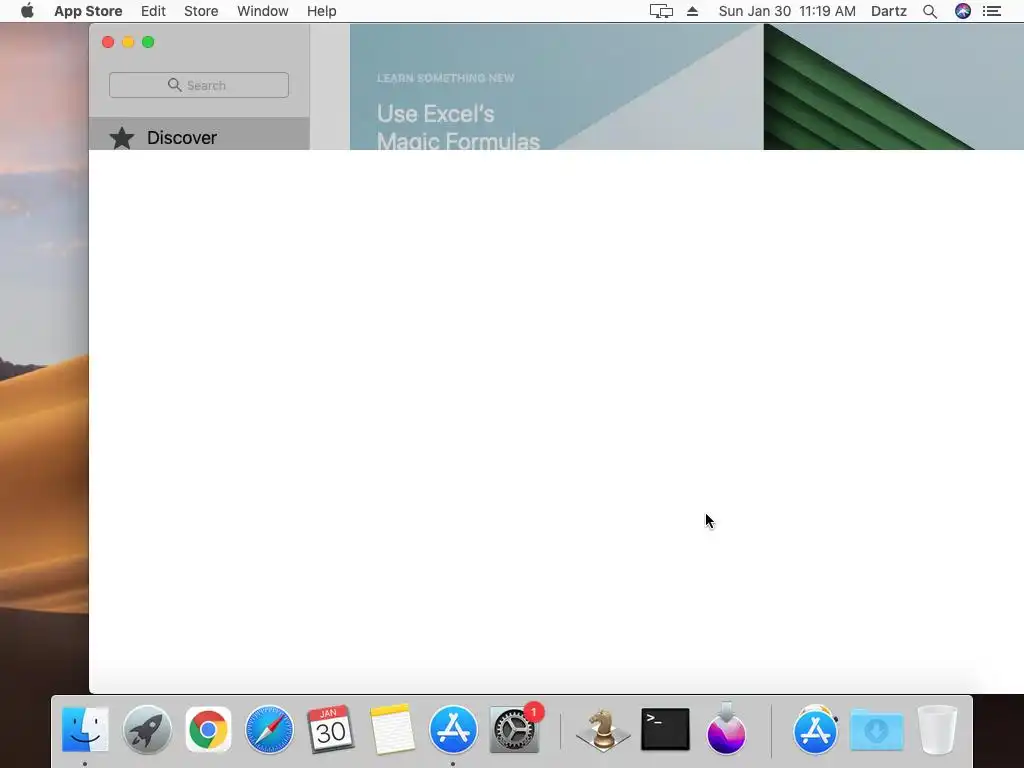Launch Chess from the Dock
The image size is (1024, 768).
[x=603, y=729]
